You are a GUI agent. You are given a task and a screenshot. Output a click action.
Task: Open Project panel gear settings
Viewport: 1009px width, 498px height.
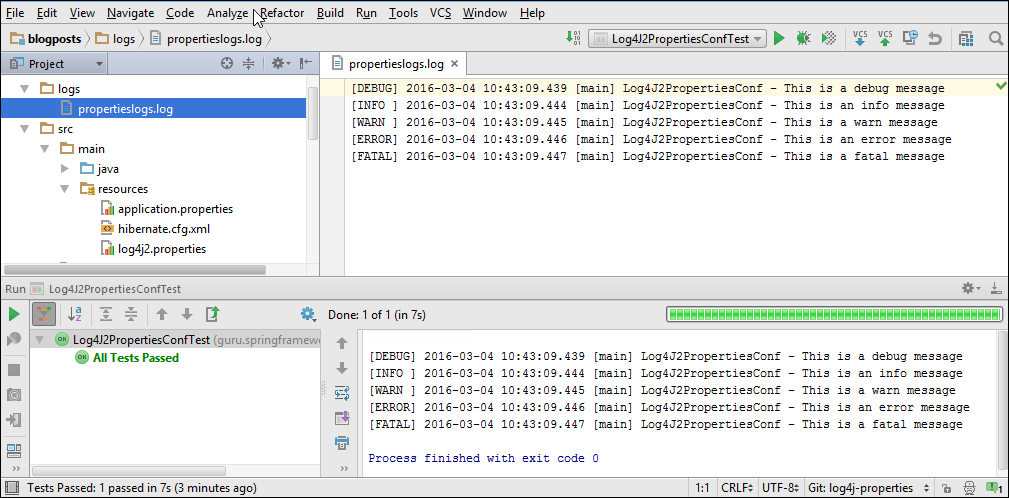point(281,63)
